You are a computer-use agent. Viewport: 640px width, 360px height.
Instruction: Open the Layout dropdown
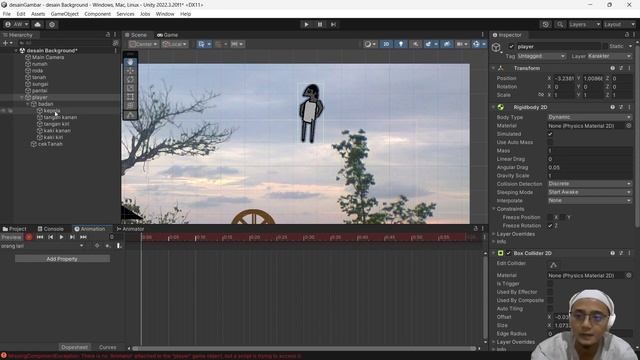click(x=619, y=24)
